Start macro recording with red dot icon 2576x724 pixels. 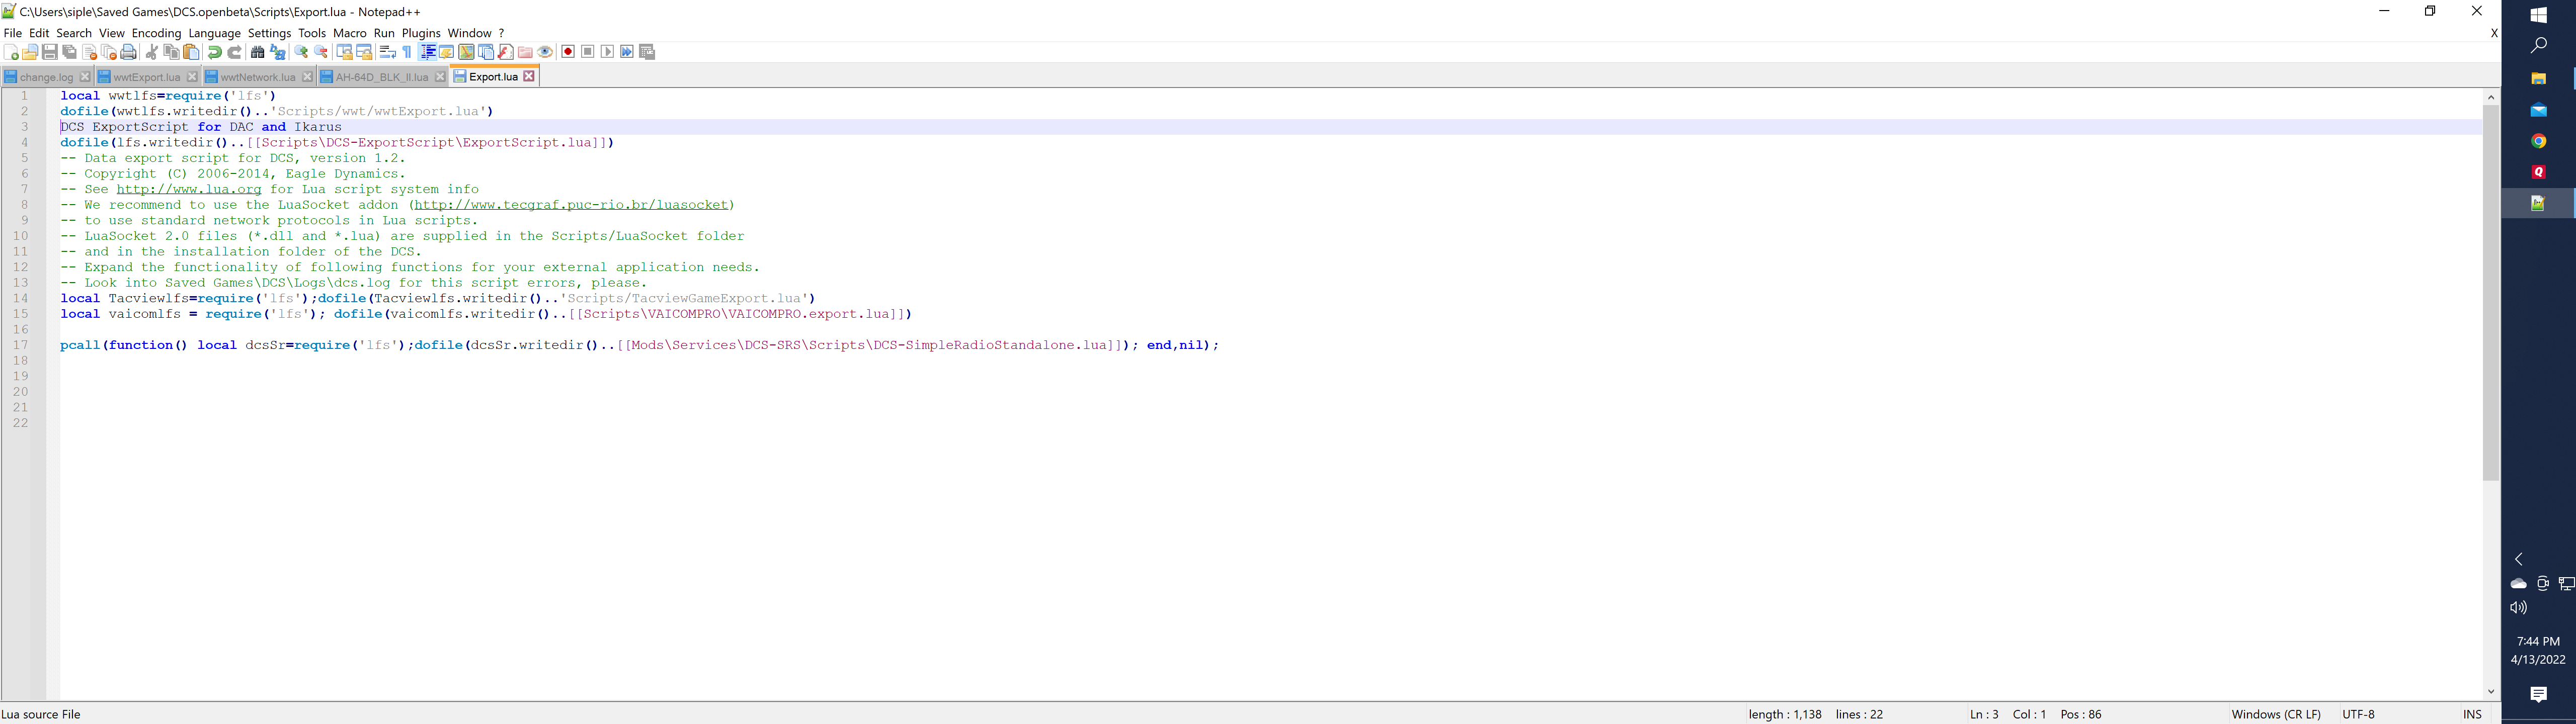(568, 52)
